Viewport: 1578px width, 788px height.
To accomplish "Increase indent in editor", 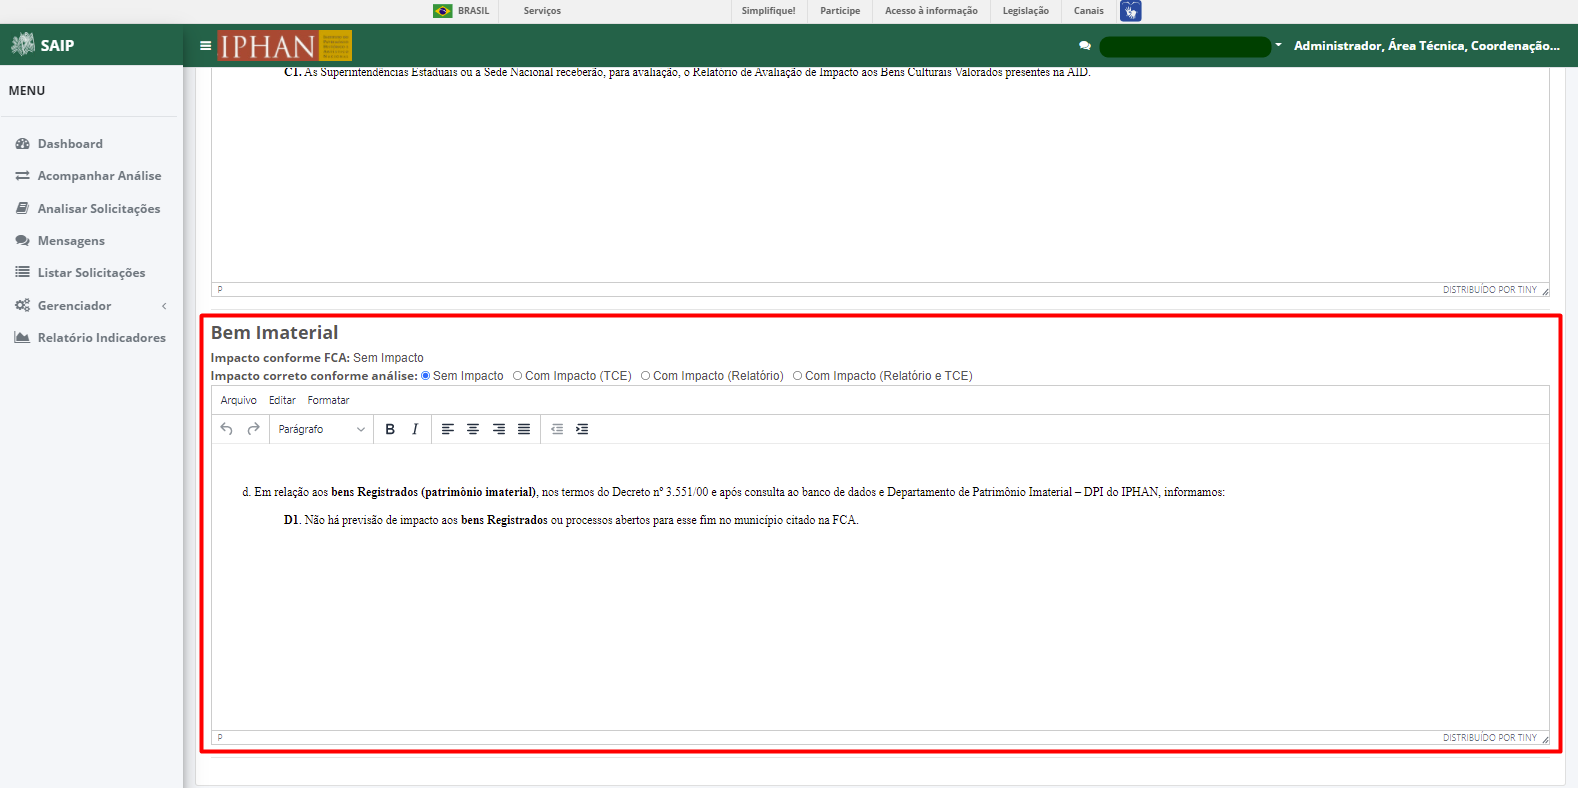I will (x=582, y=429).
